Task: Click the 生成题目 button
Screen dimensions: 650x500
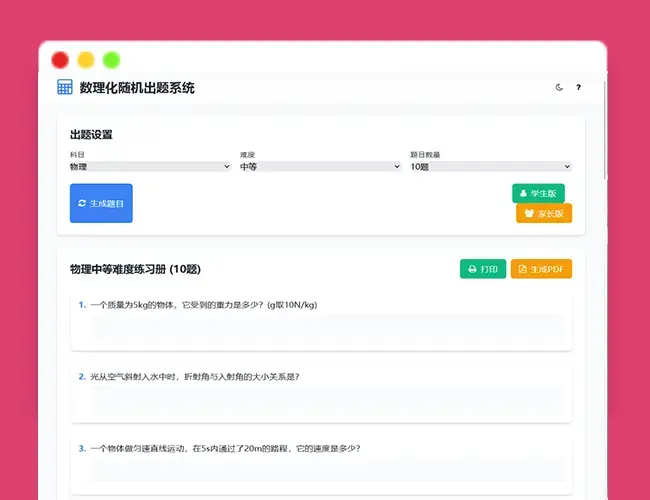Action: click(101, 203)
